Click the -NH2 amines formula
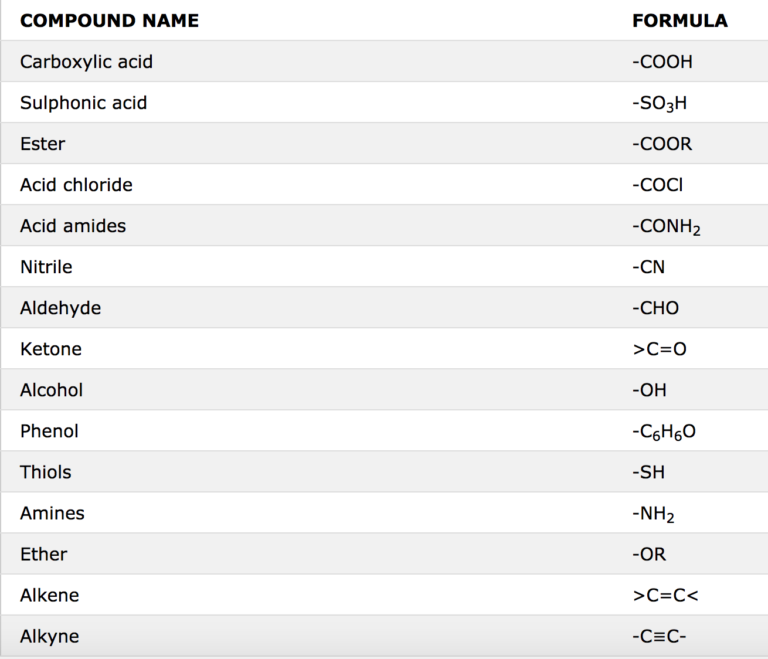The width and height of the screenshot is (768, 659). click(x=653, y=514)
